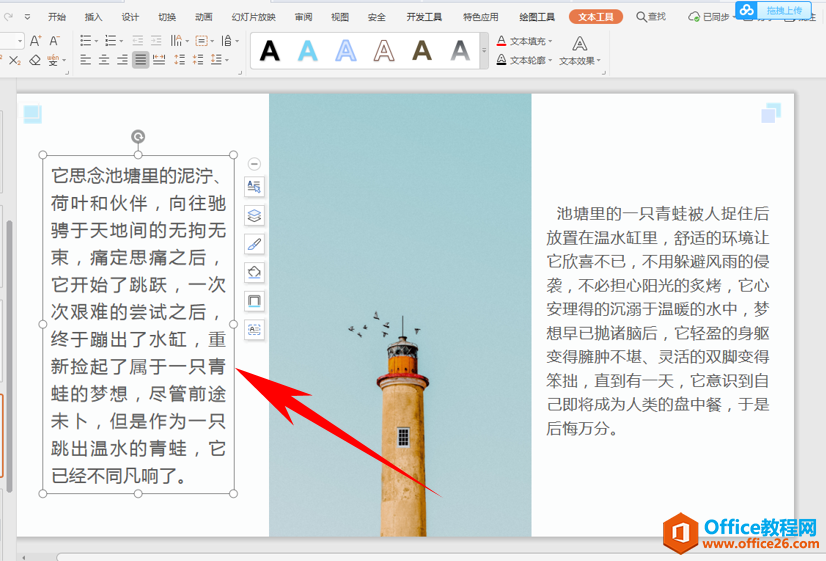
Task: Apply the solid black text style preset
Action: click(270, 50)
